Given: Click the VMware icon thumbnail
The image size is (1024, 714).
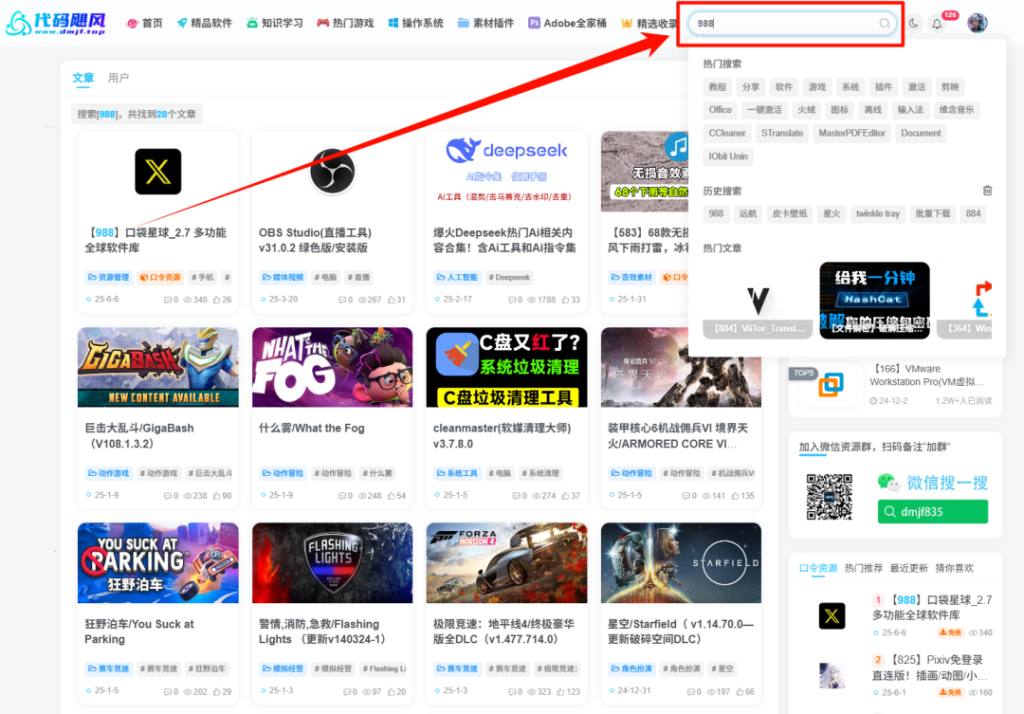Looking at the screenshot, I should [x=831, y=385].
